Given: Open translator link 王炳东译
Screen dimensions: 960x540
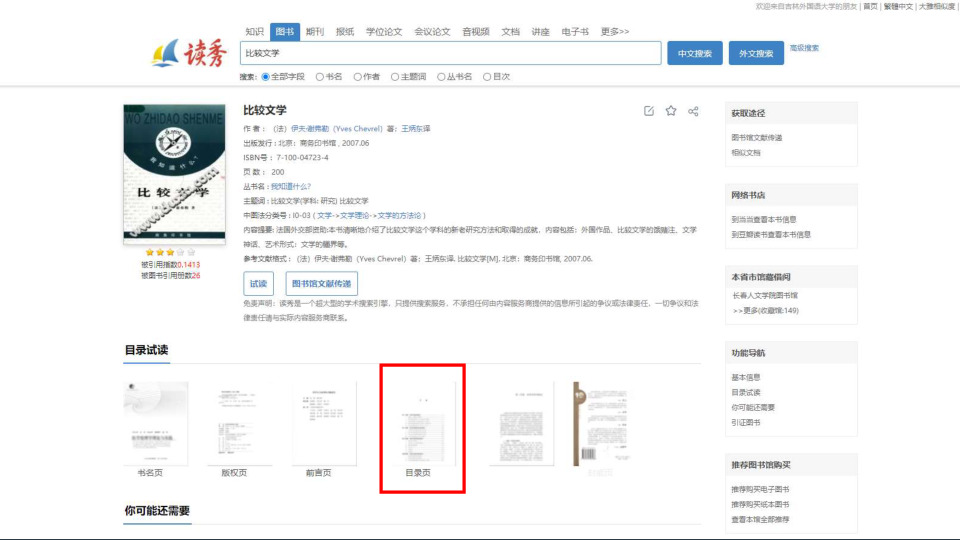Looking at the screenshot, I should click(x=416, y=129).
